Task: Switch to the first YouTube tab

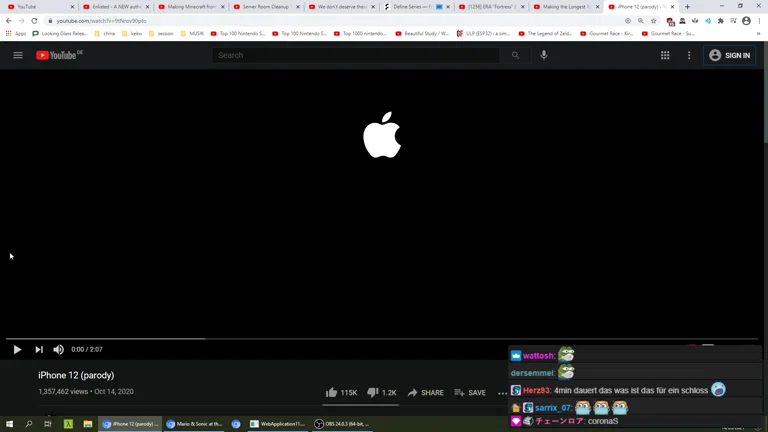Action: pos(39,7)
